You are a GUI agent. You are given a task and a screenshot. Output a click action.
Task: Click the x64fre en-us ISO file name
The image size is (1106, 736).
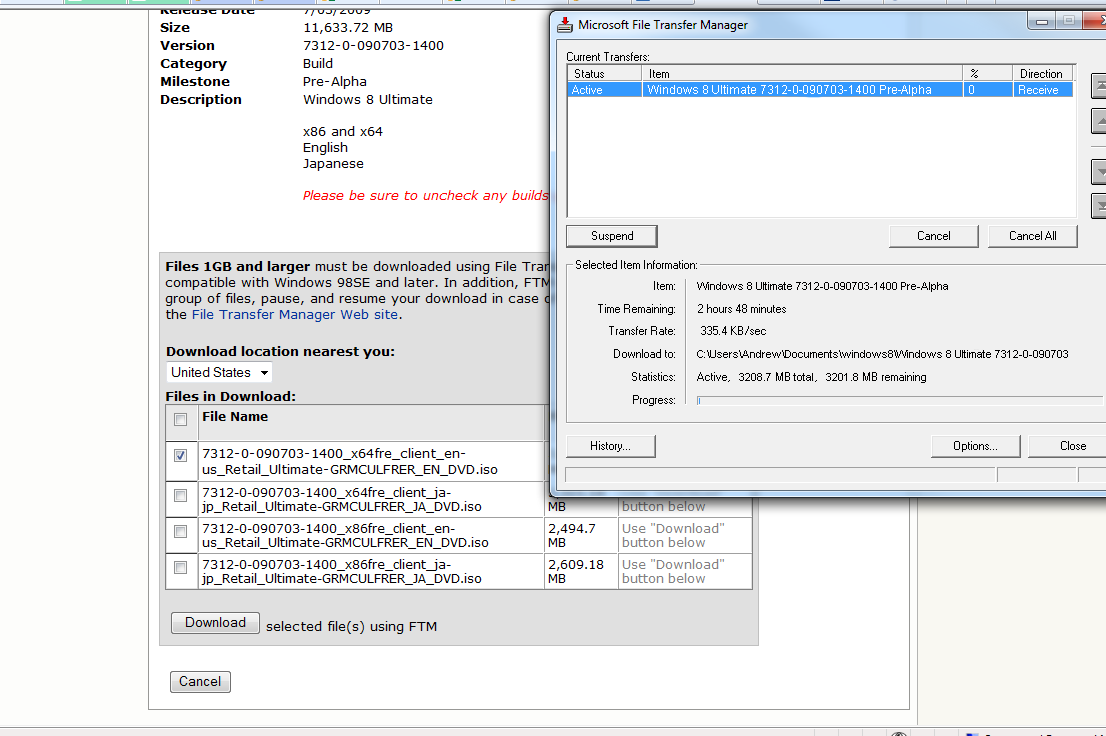pyautogui.click(x=350, y=461)
